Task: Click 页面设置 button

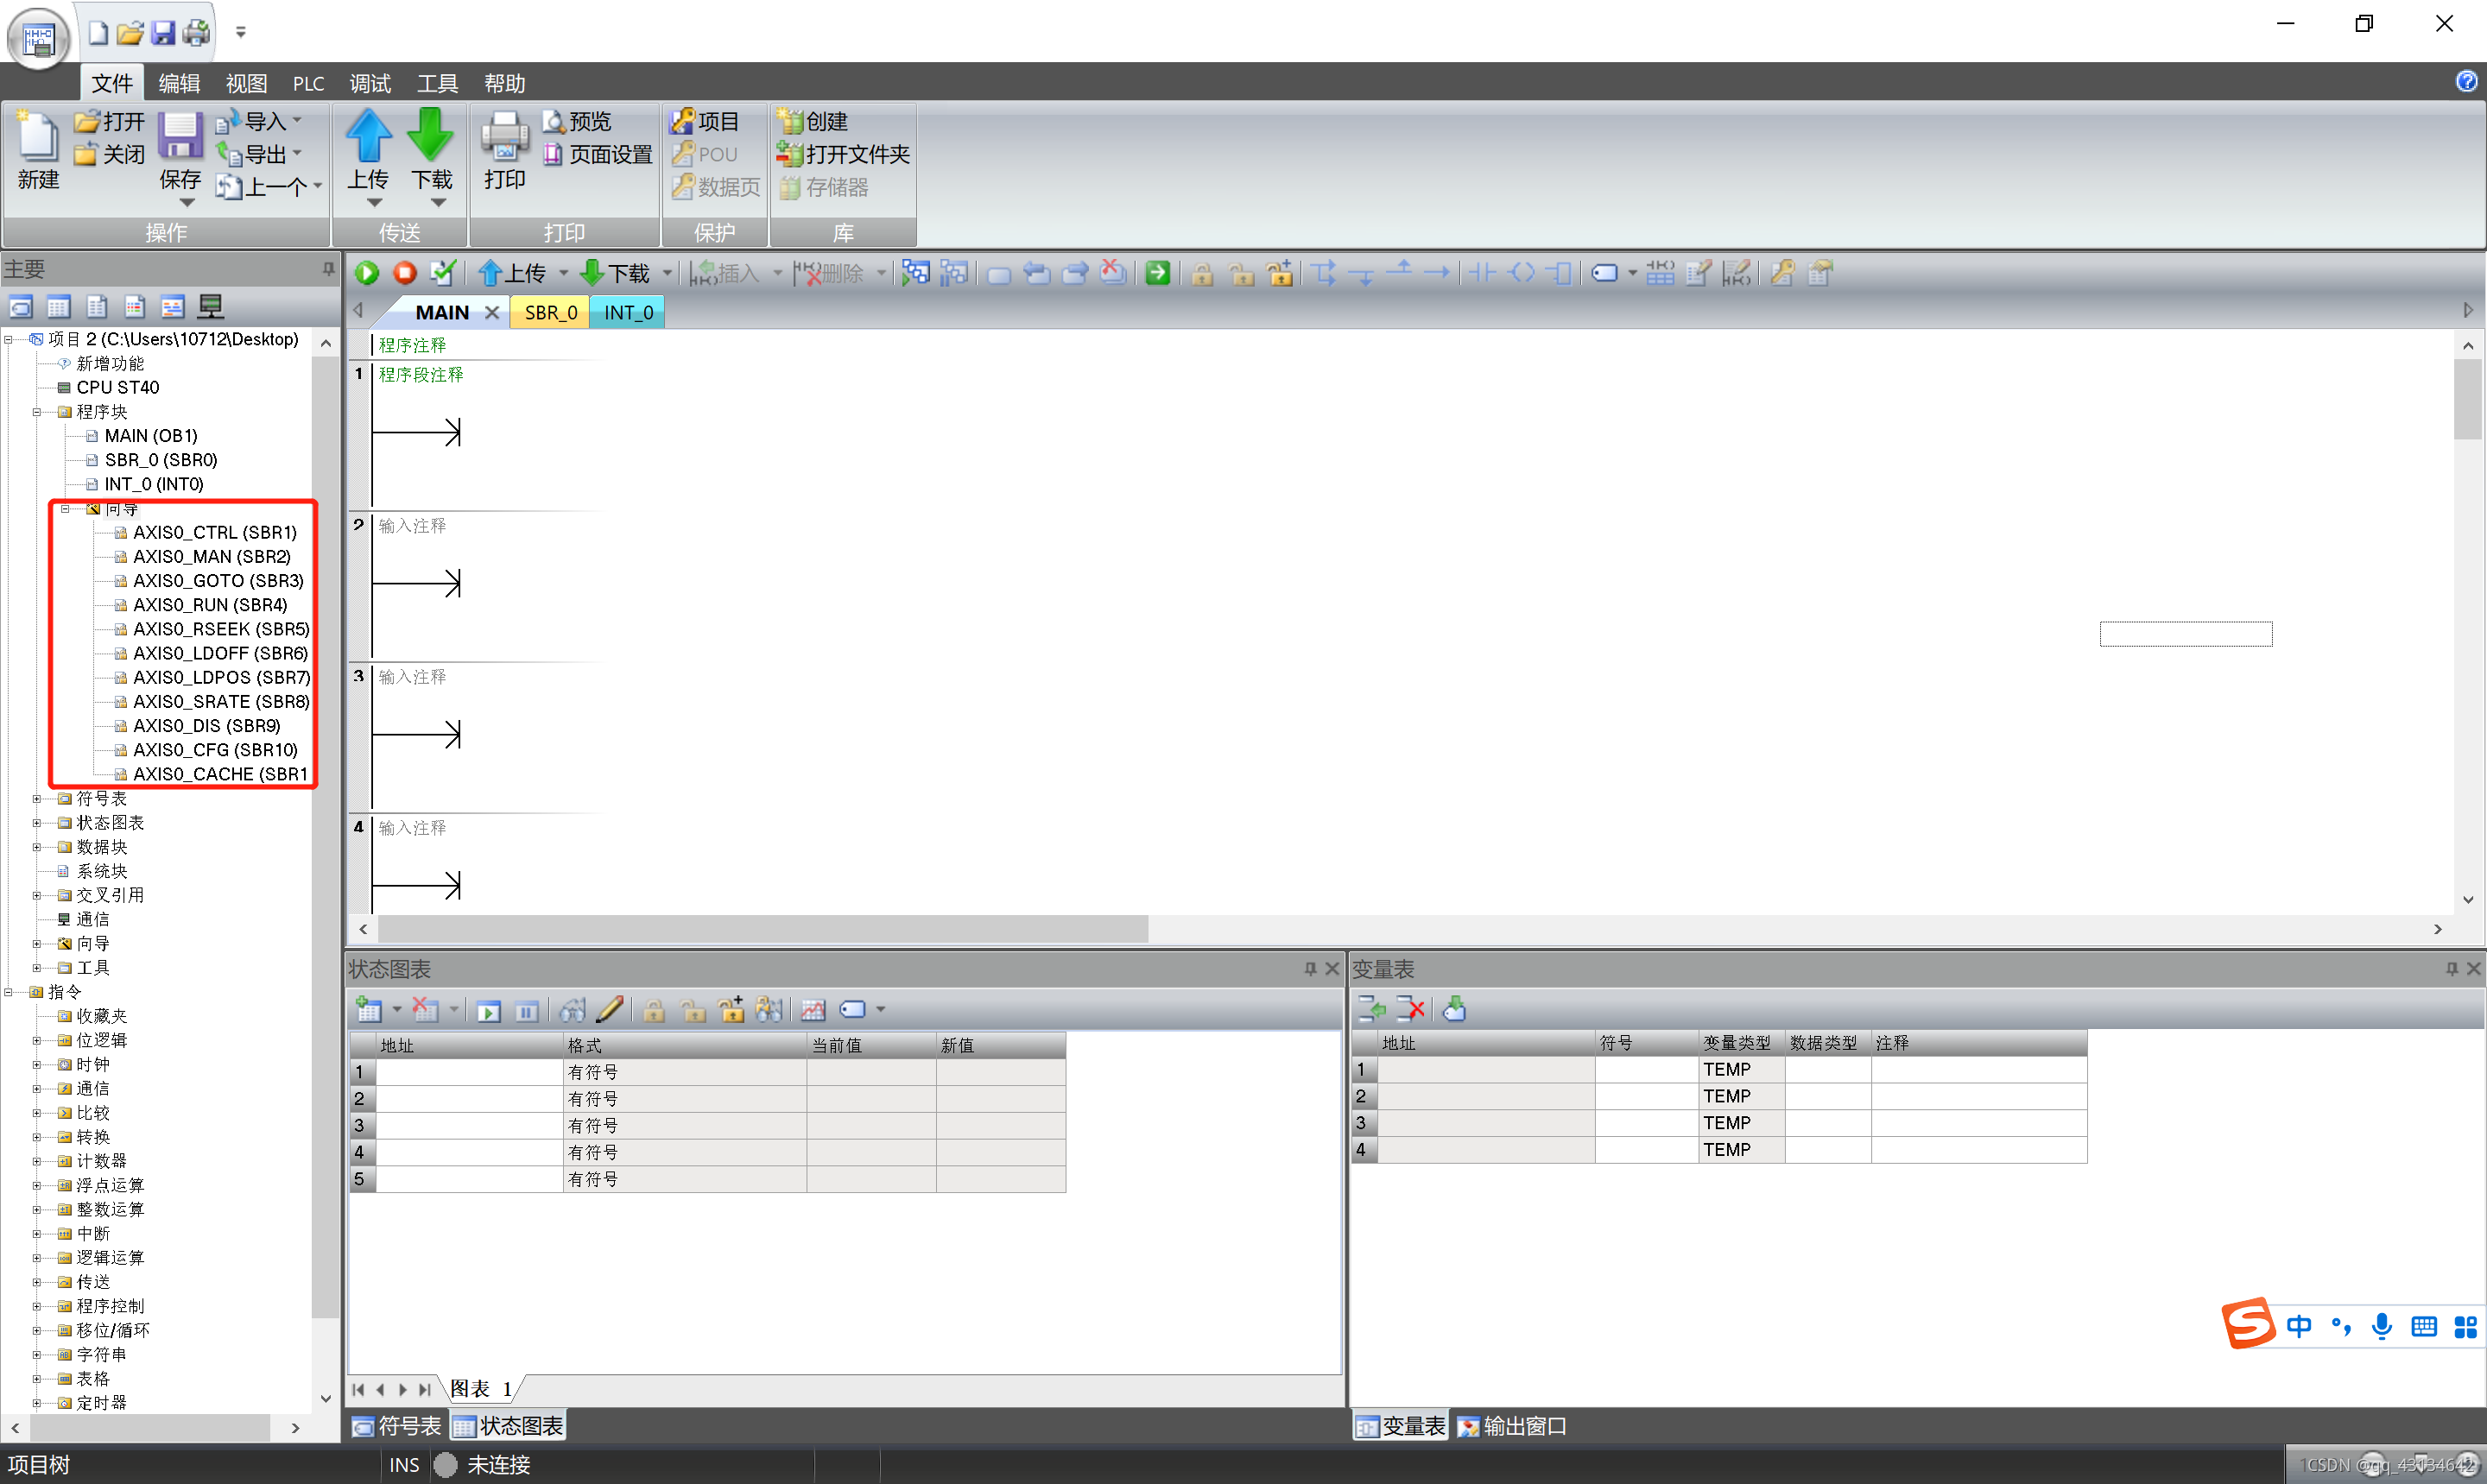Action: 599,155
